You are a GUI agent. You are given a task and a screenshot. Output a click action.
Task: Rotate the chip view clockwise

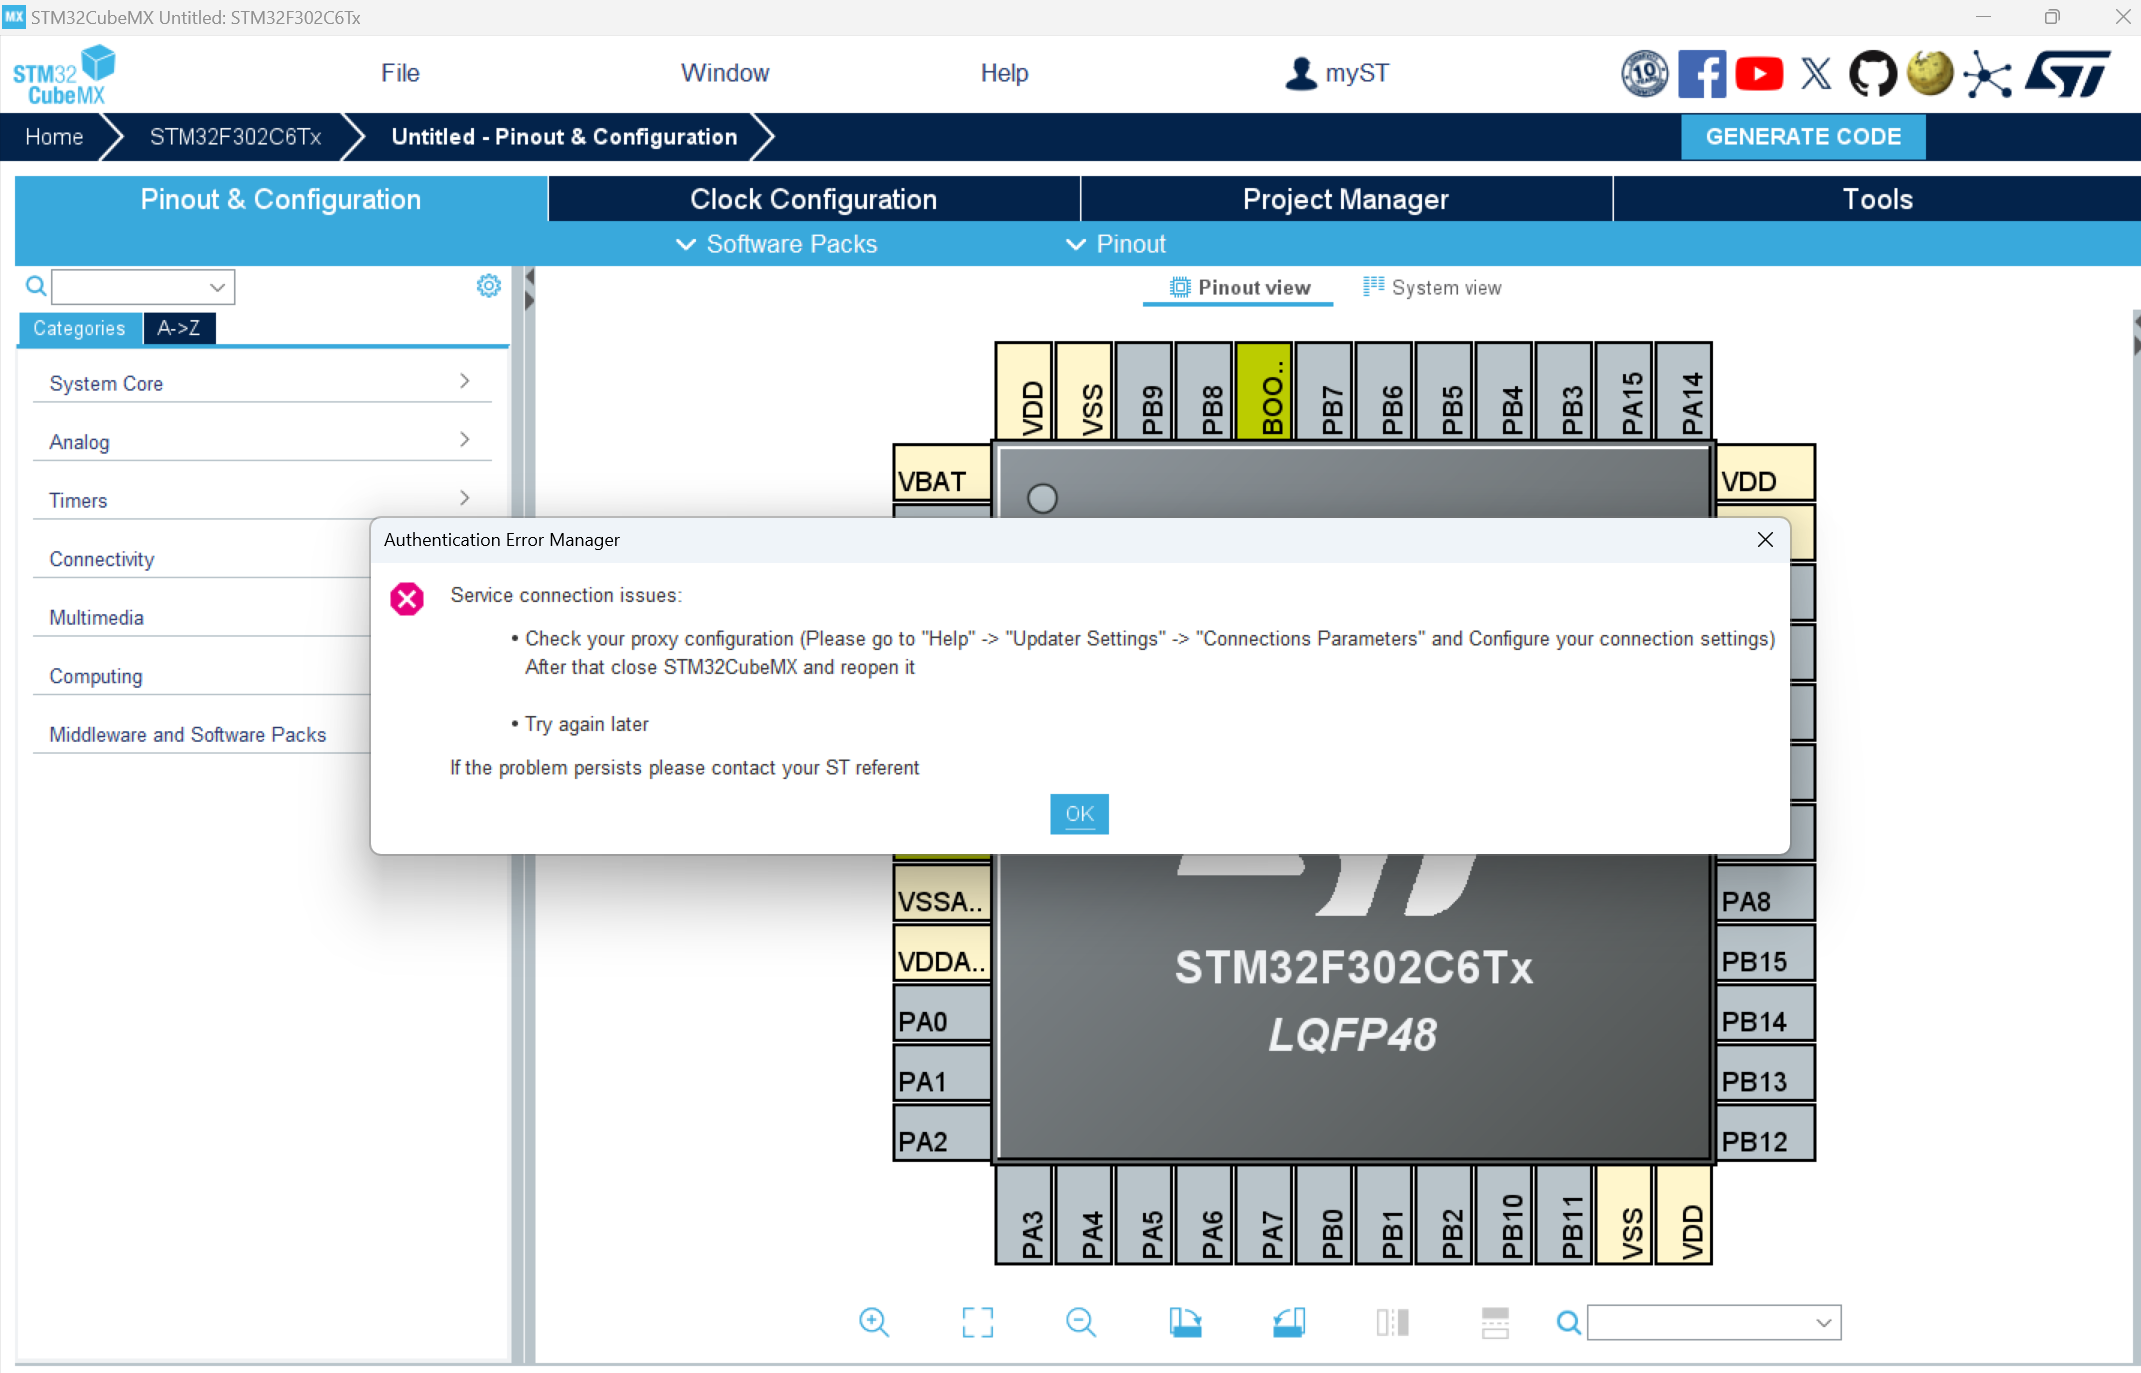coord(1186,1322)
